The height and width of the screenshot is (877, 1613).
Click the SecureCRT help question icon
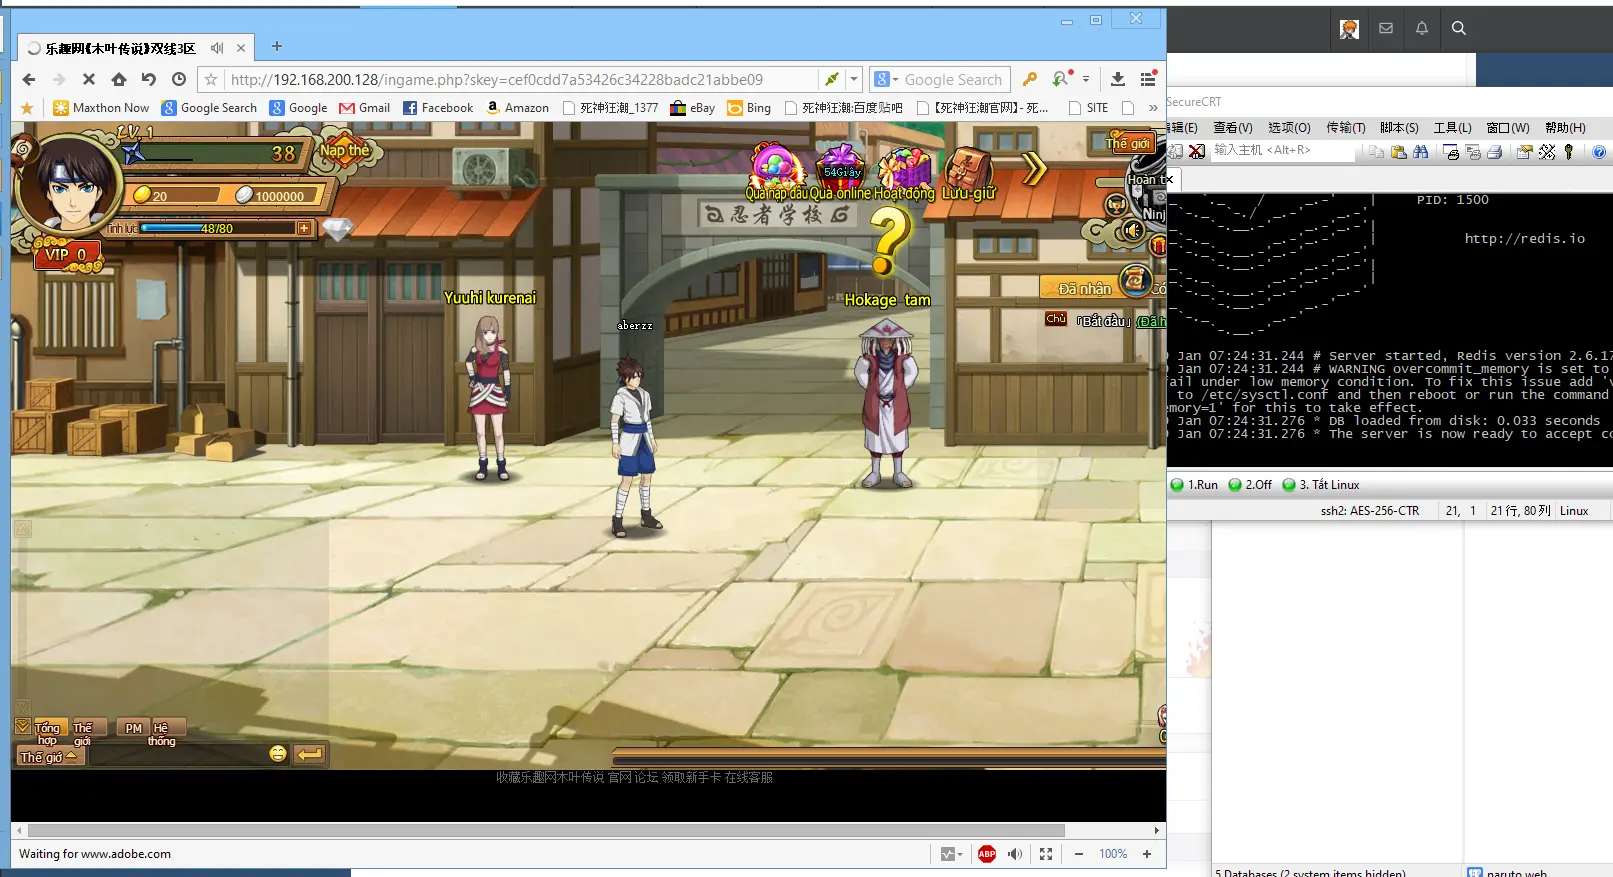[1599, 152]
